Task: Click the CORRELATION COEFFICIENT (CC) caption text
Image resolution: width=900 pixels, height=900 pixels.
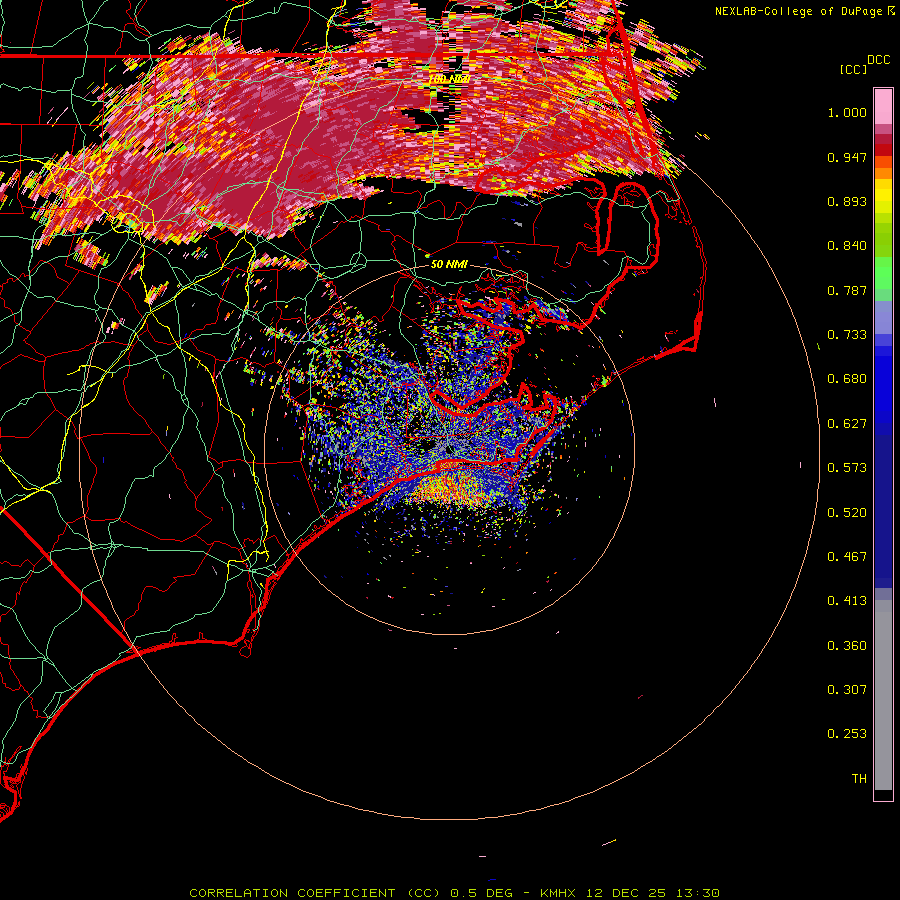Action: pyautogui.click(x=315, y=893)
